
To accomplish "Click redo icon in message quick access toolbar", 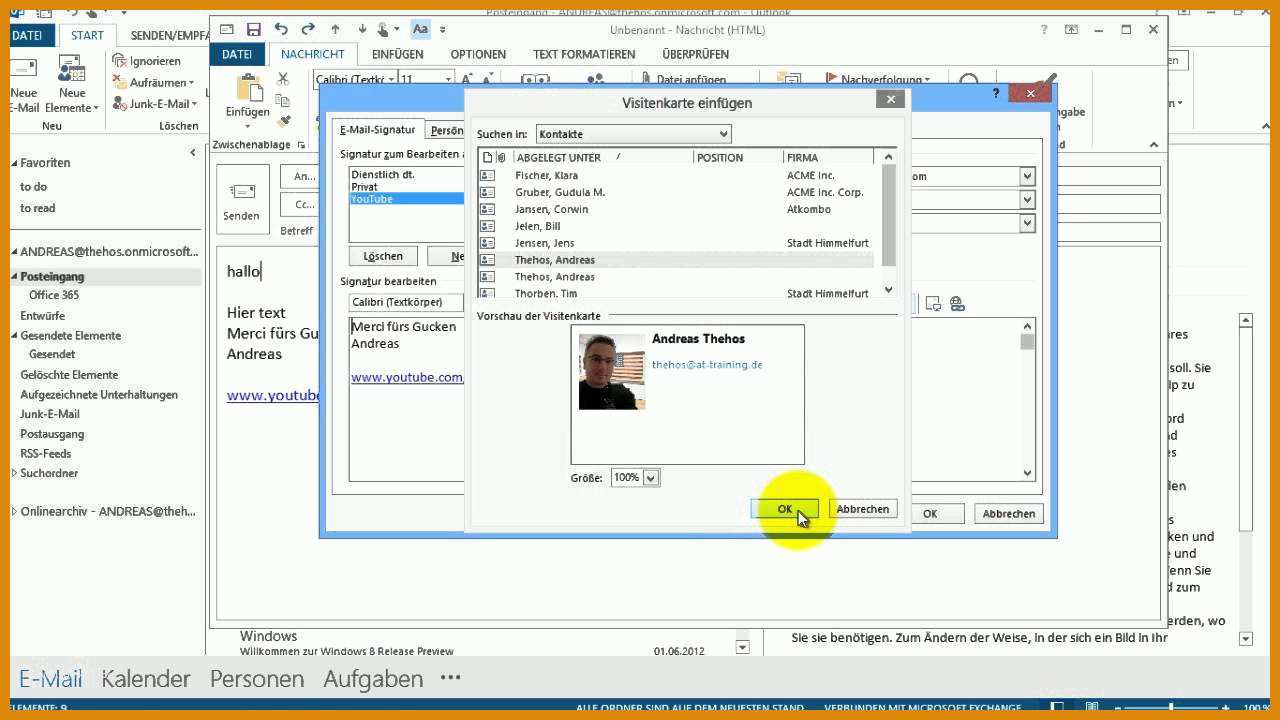I will point(308,30).
